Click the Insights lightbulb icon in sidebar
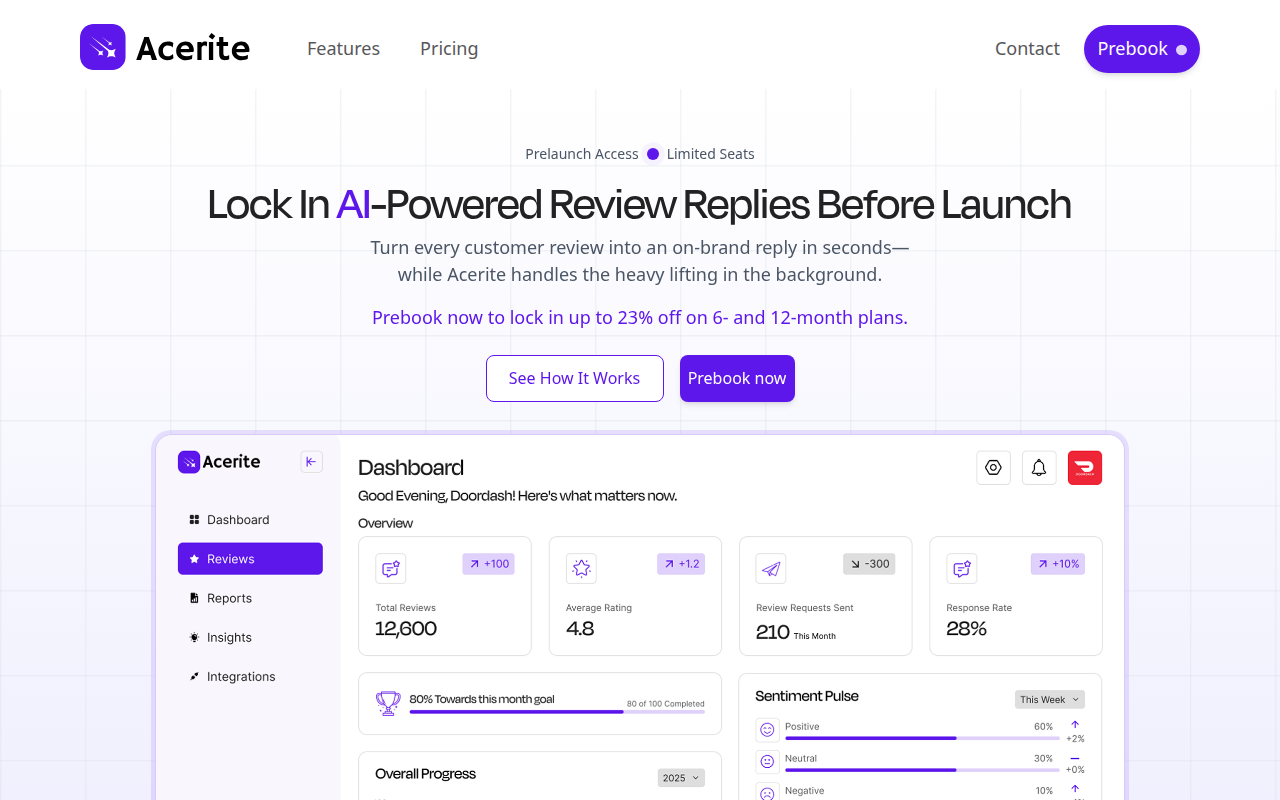Image resolution: width=1280 pixels, height=800 pixels. pos(194,637)
